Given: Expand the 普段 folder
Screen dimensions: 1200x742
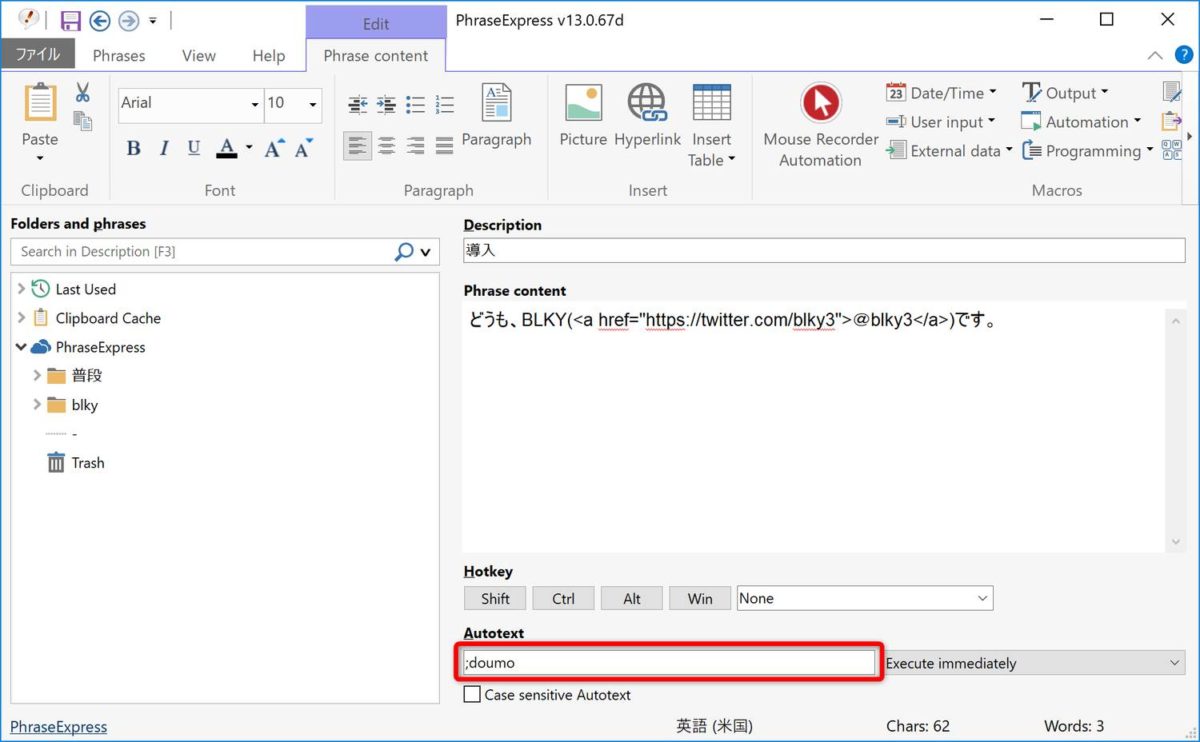Looking at the screenshot, I should (x=37, y=376).
